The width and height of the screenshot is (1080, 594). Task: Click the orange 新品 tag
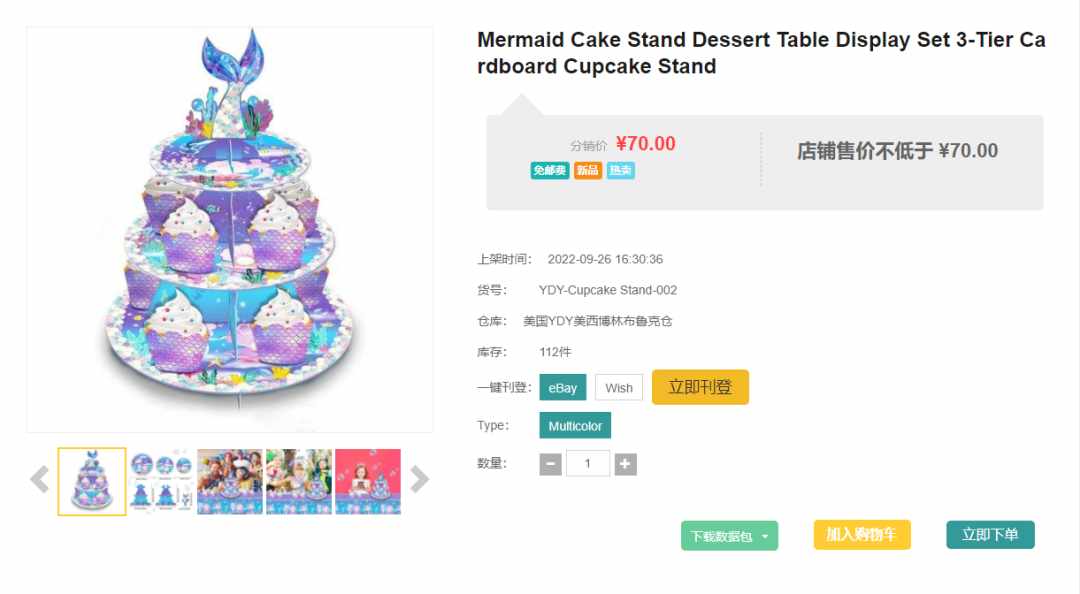[588, 170]
